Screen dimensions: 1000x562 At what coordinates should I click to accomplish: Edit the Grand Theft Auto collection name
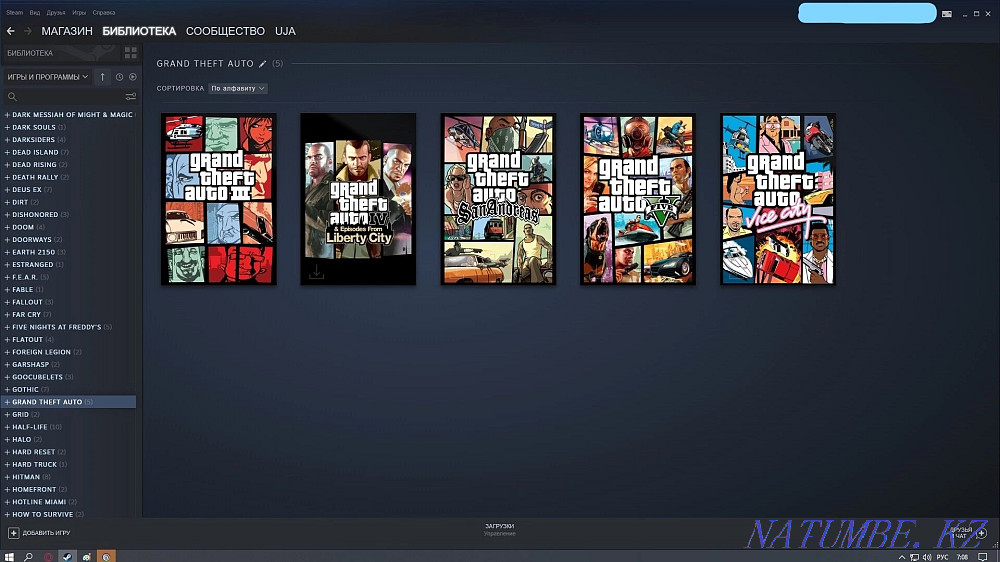(262, 64)
